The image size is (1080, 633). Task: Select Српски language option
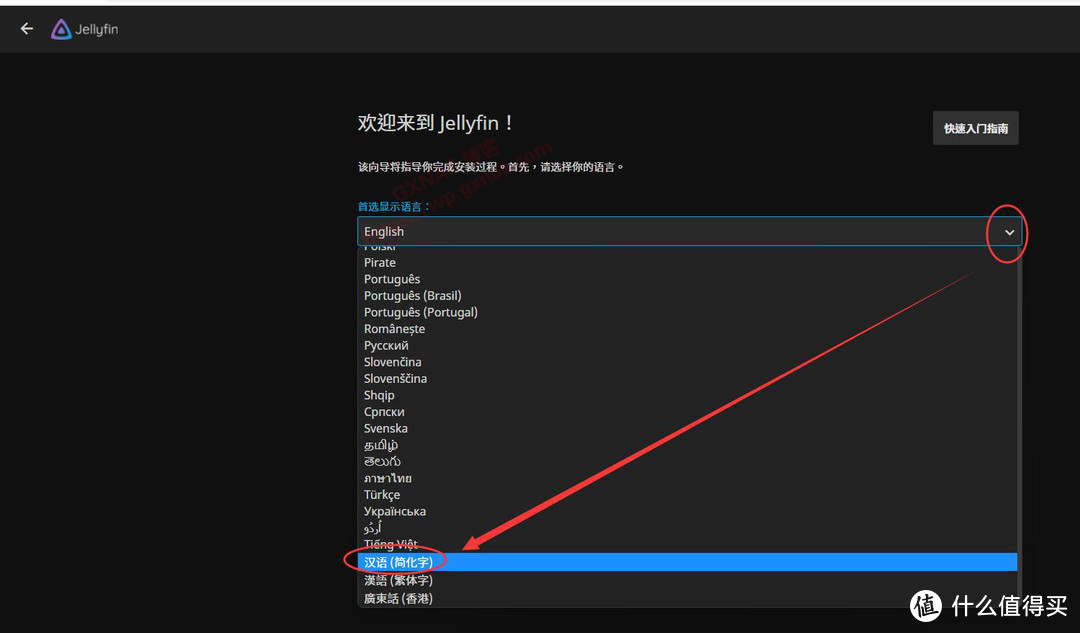pyautogui.click(x=687, y=411)
